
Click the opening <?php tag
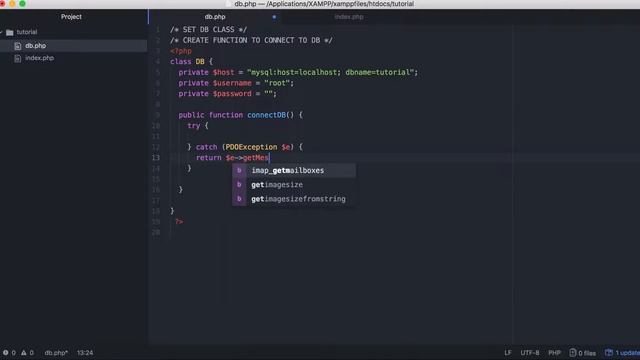pos(181,51)
